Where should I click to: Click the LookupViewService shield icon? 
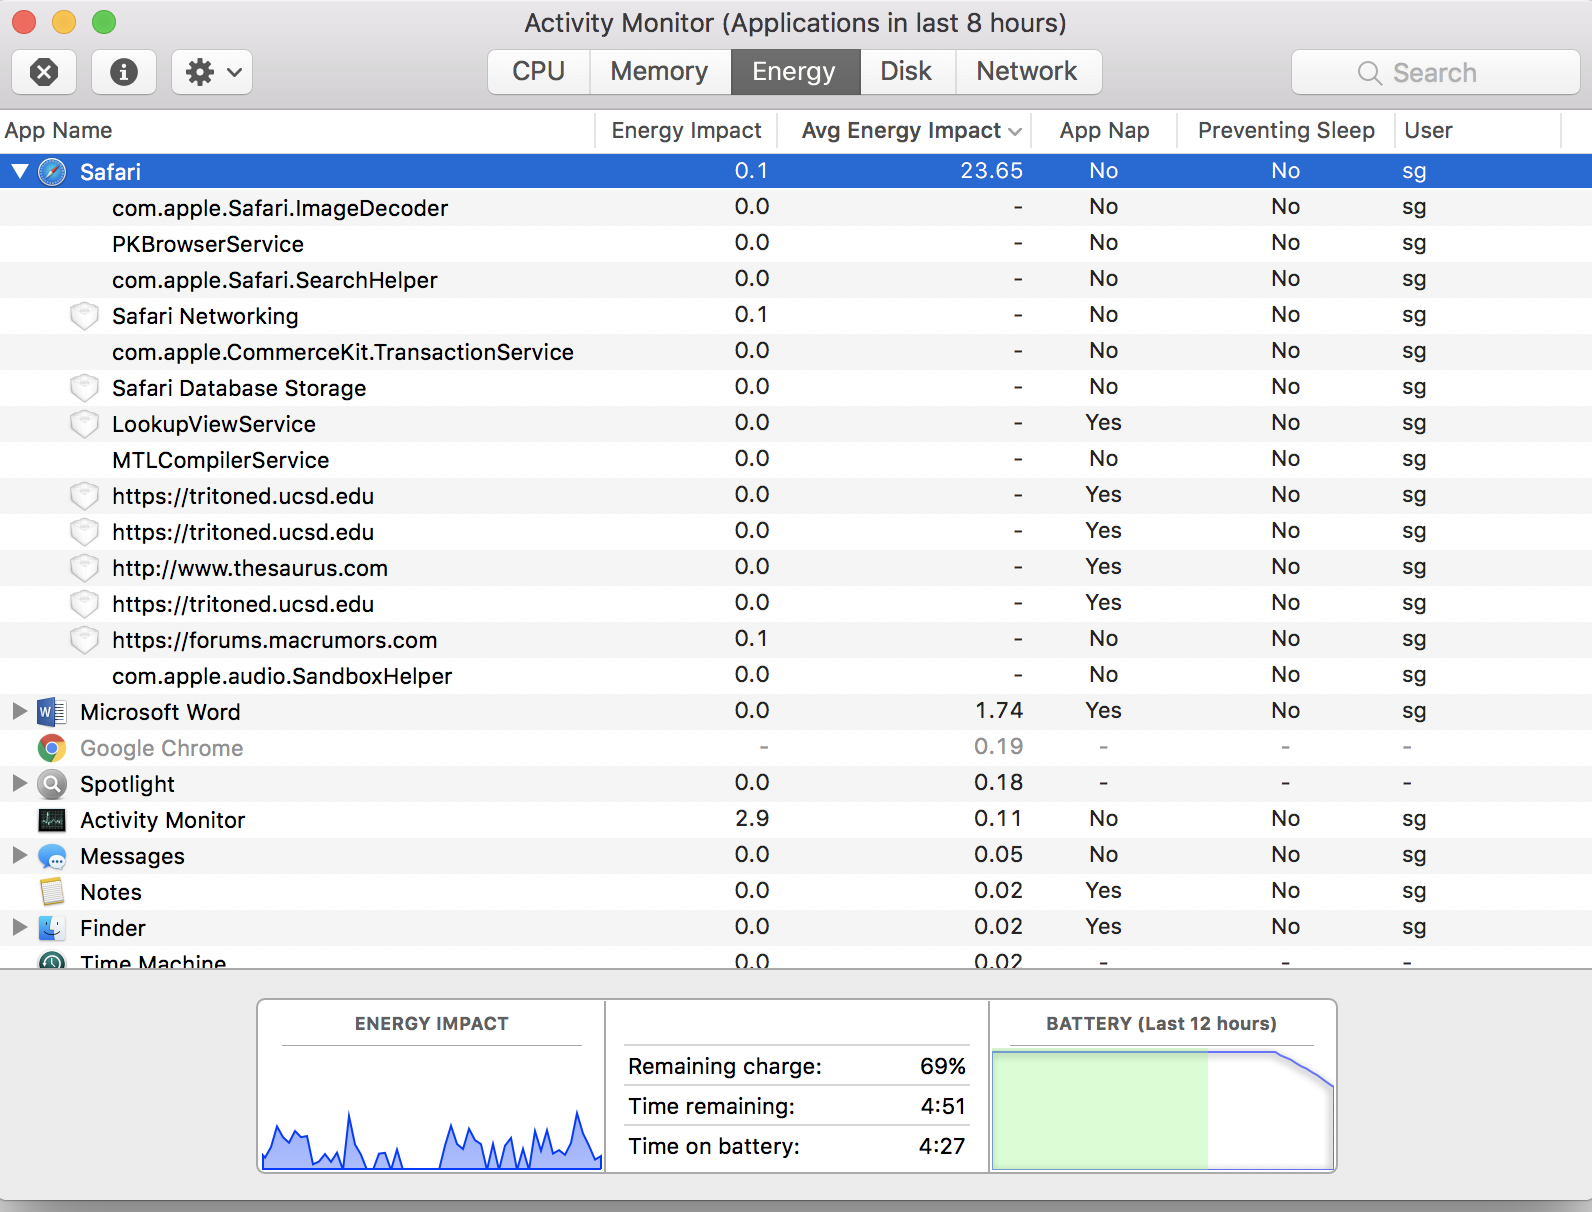[84, 424]
